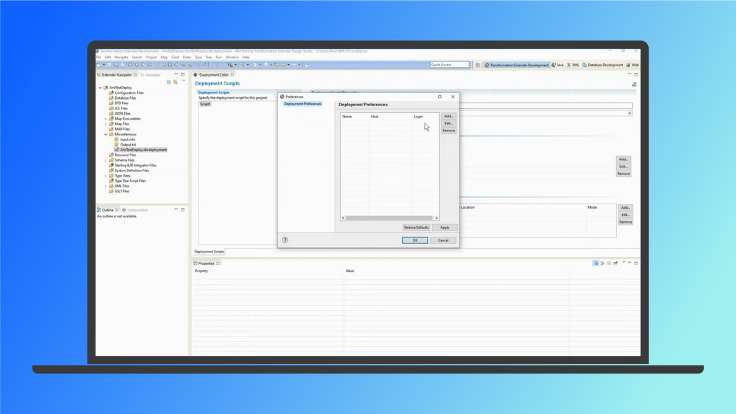Click the Login column header

click(x=426, y=116)
